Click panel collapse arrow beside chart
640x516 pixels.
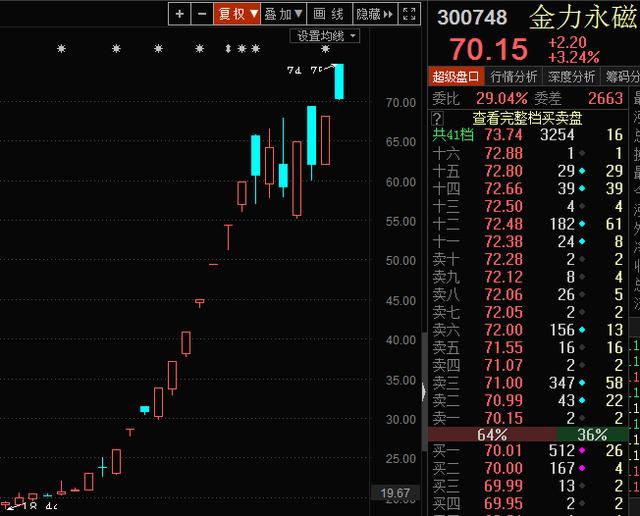(x=424, y=392)
